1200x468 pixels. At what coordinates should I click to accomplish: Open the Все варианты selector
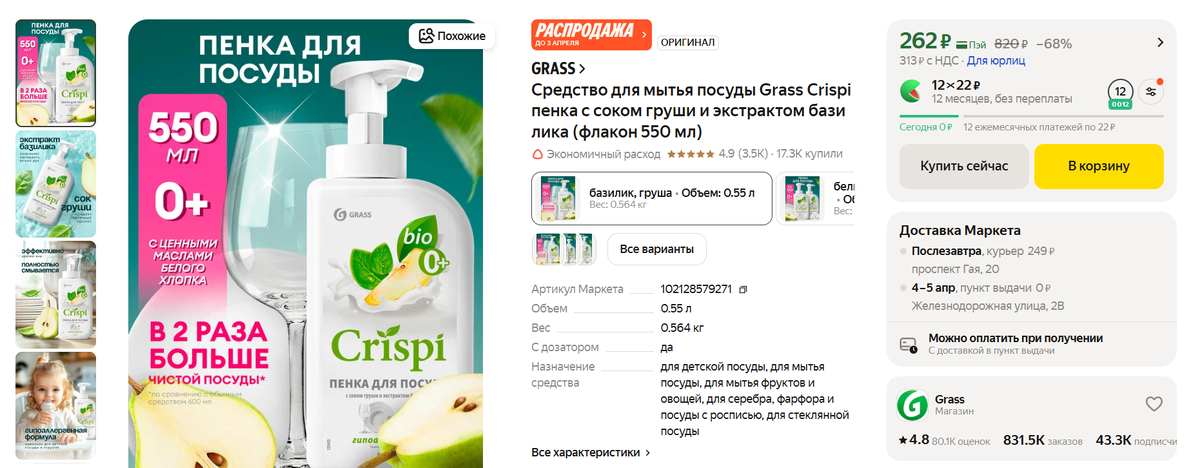(657, 249)
